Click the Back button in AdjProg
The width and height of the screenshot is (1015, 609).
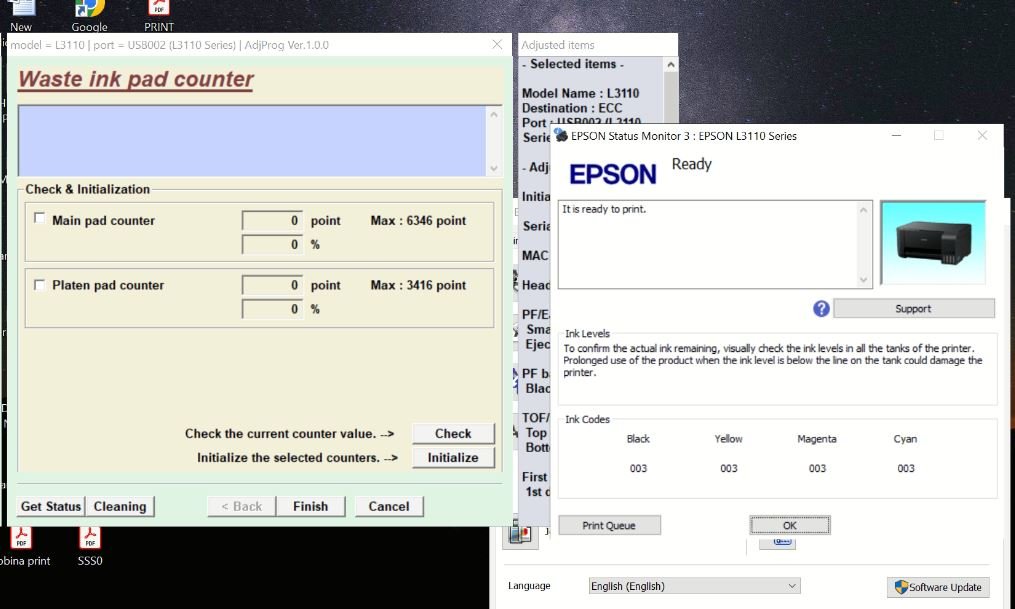point(241,506)
